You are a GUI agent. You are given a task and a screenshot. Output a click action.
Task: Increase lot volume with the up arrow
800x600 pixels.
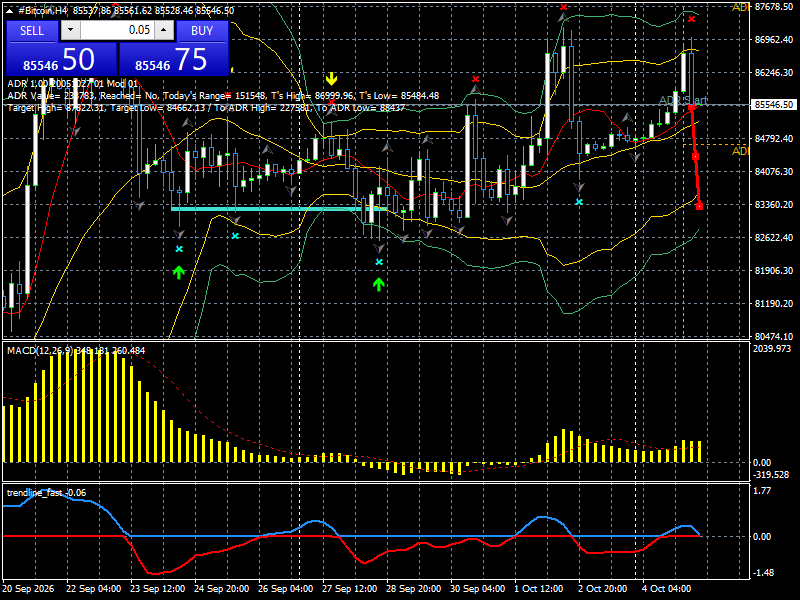tap(164, 30)
